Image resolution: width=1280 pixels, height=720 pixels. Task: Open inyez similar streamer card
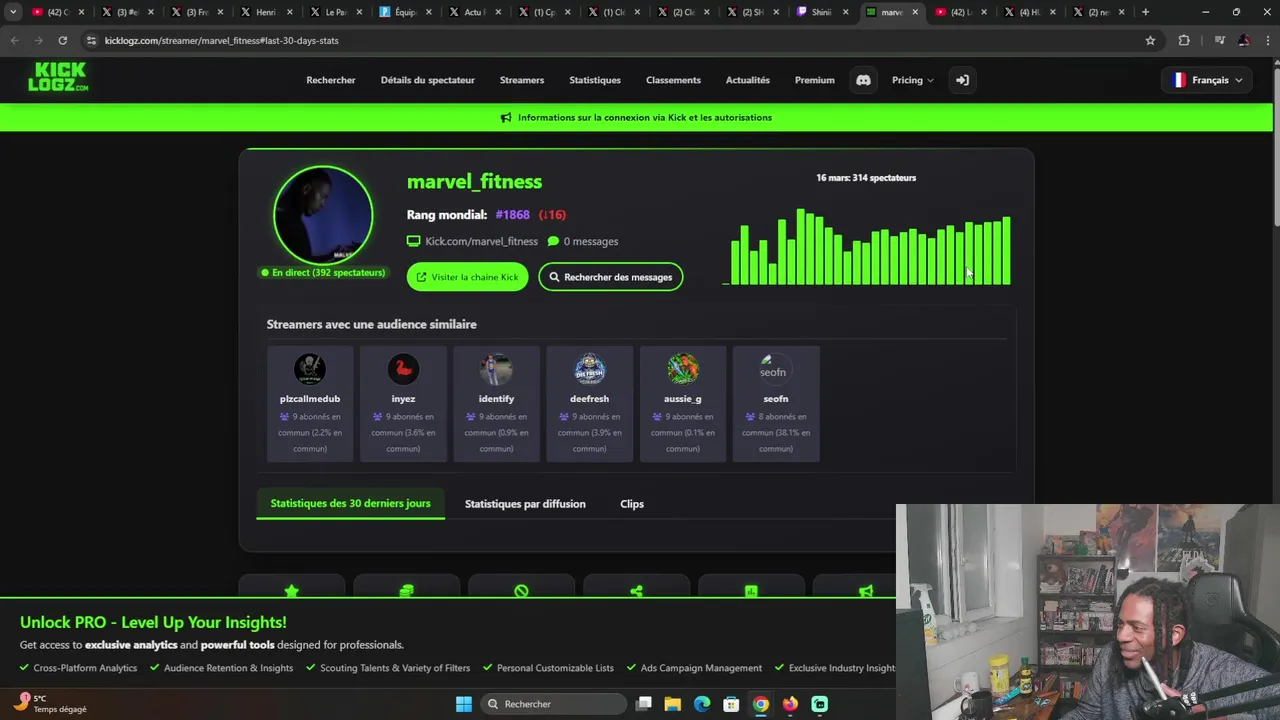click(403, 404)
